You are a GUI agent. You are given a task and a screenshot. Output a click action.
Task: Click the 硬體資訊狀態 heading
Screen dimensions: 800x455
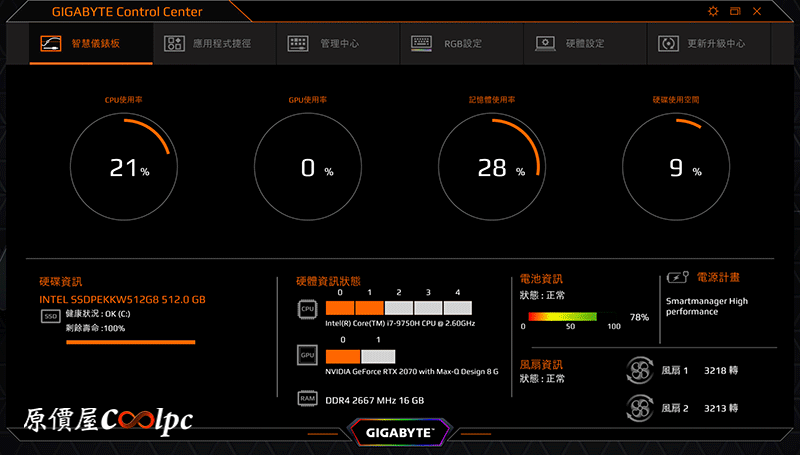pos(328,281)
